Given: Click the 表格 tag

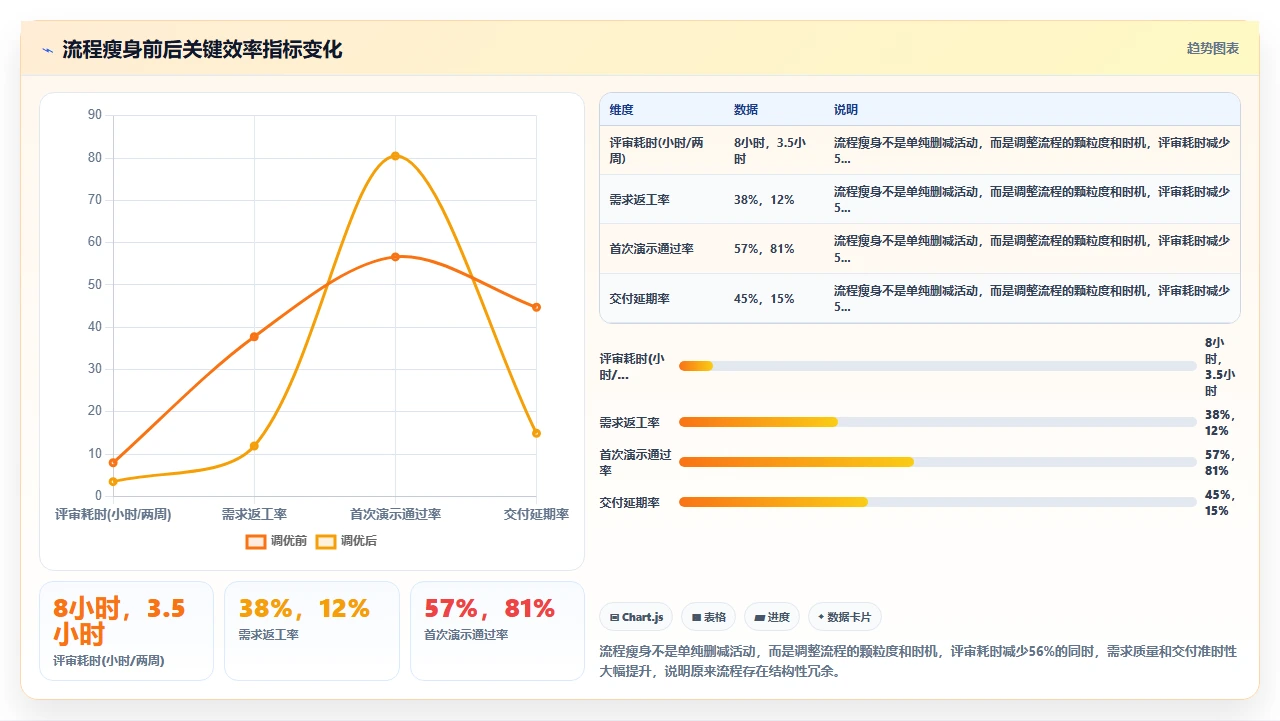Looking at the screenshot, I should pos(709,617).
